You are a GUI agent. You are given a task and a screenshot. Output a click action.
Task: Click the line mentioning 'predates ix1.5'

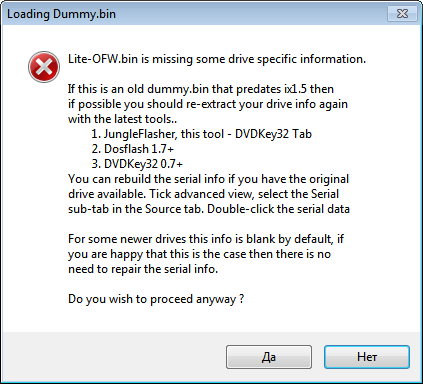201,89
